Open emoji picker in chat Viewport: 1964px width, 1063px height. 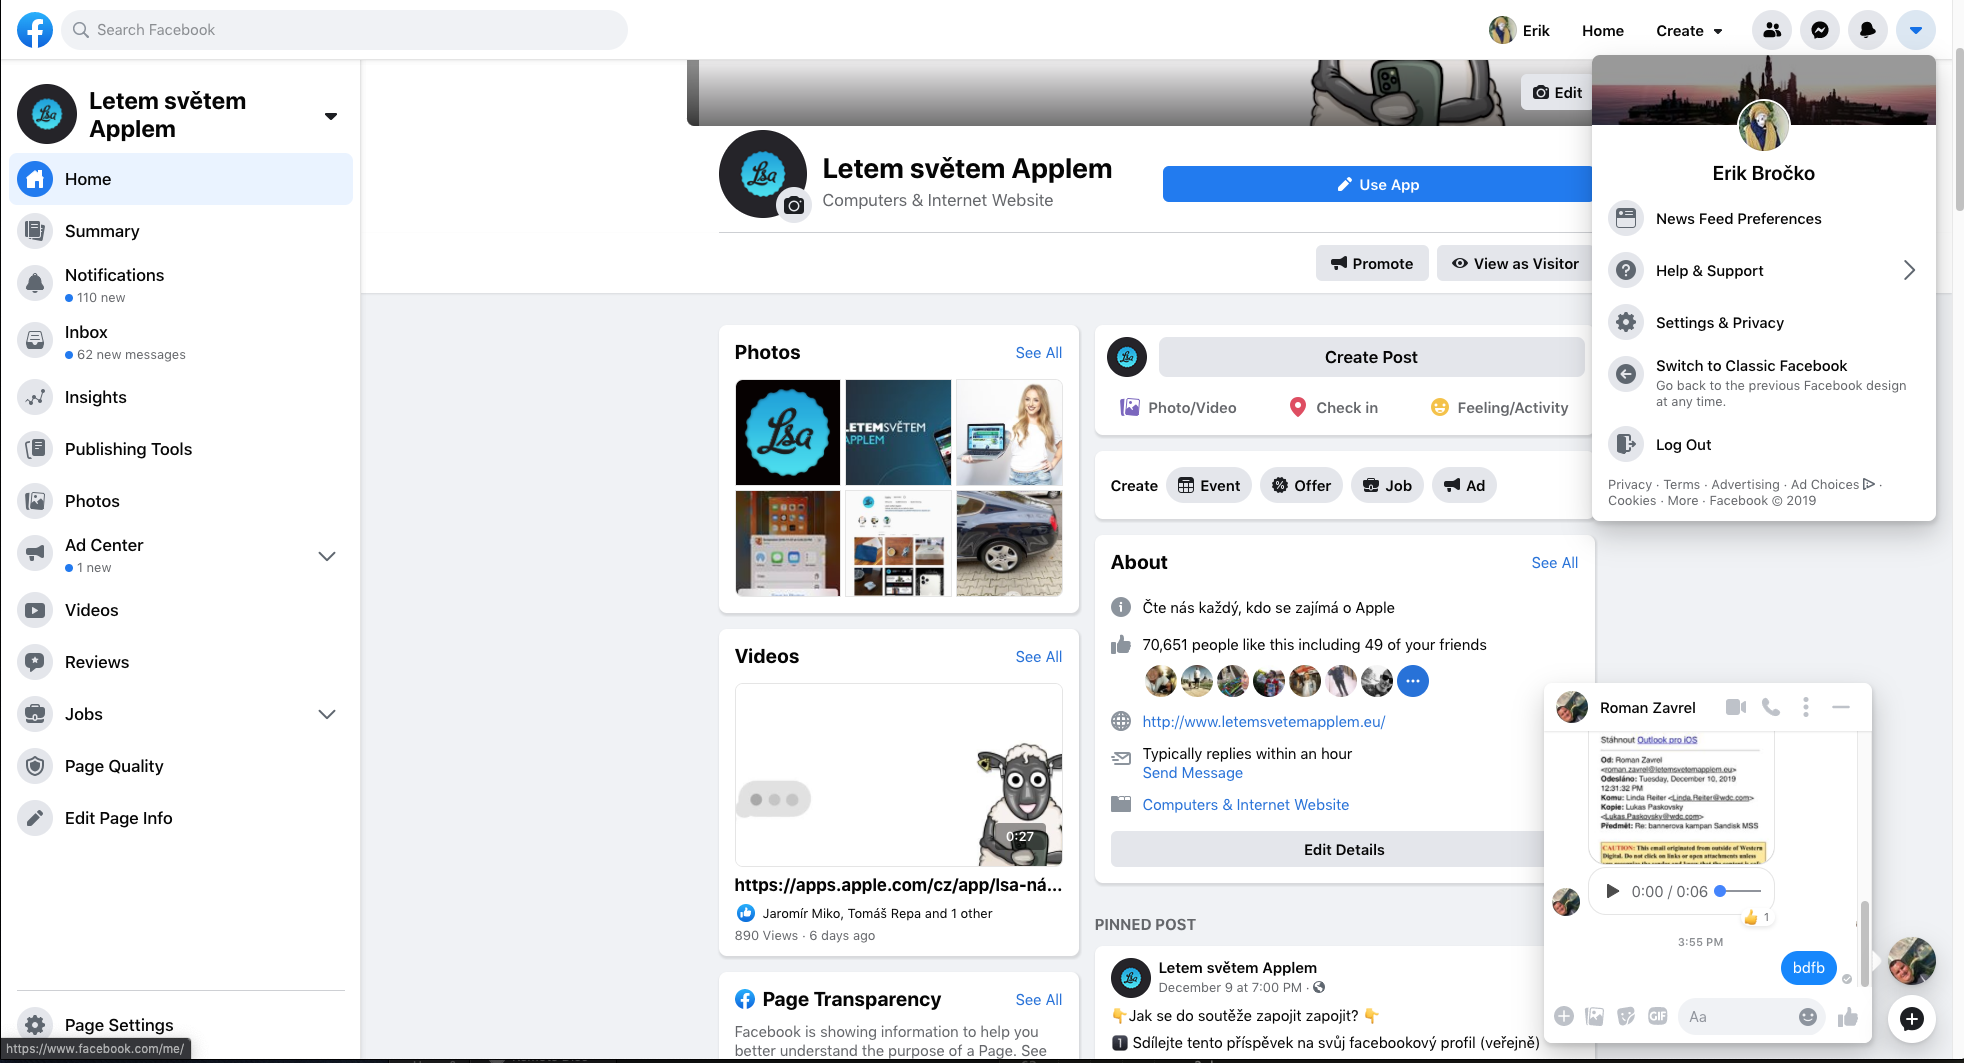[1807, 1016]
